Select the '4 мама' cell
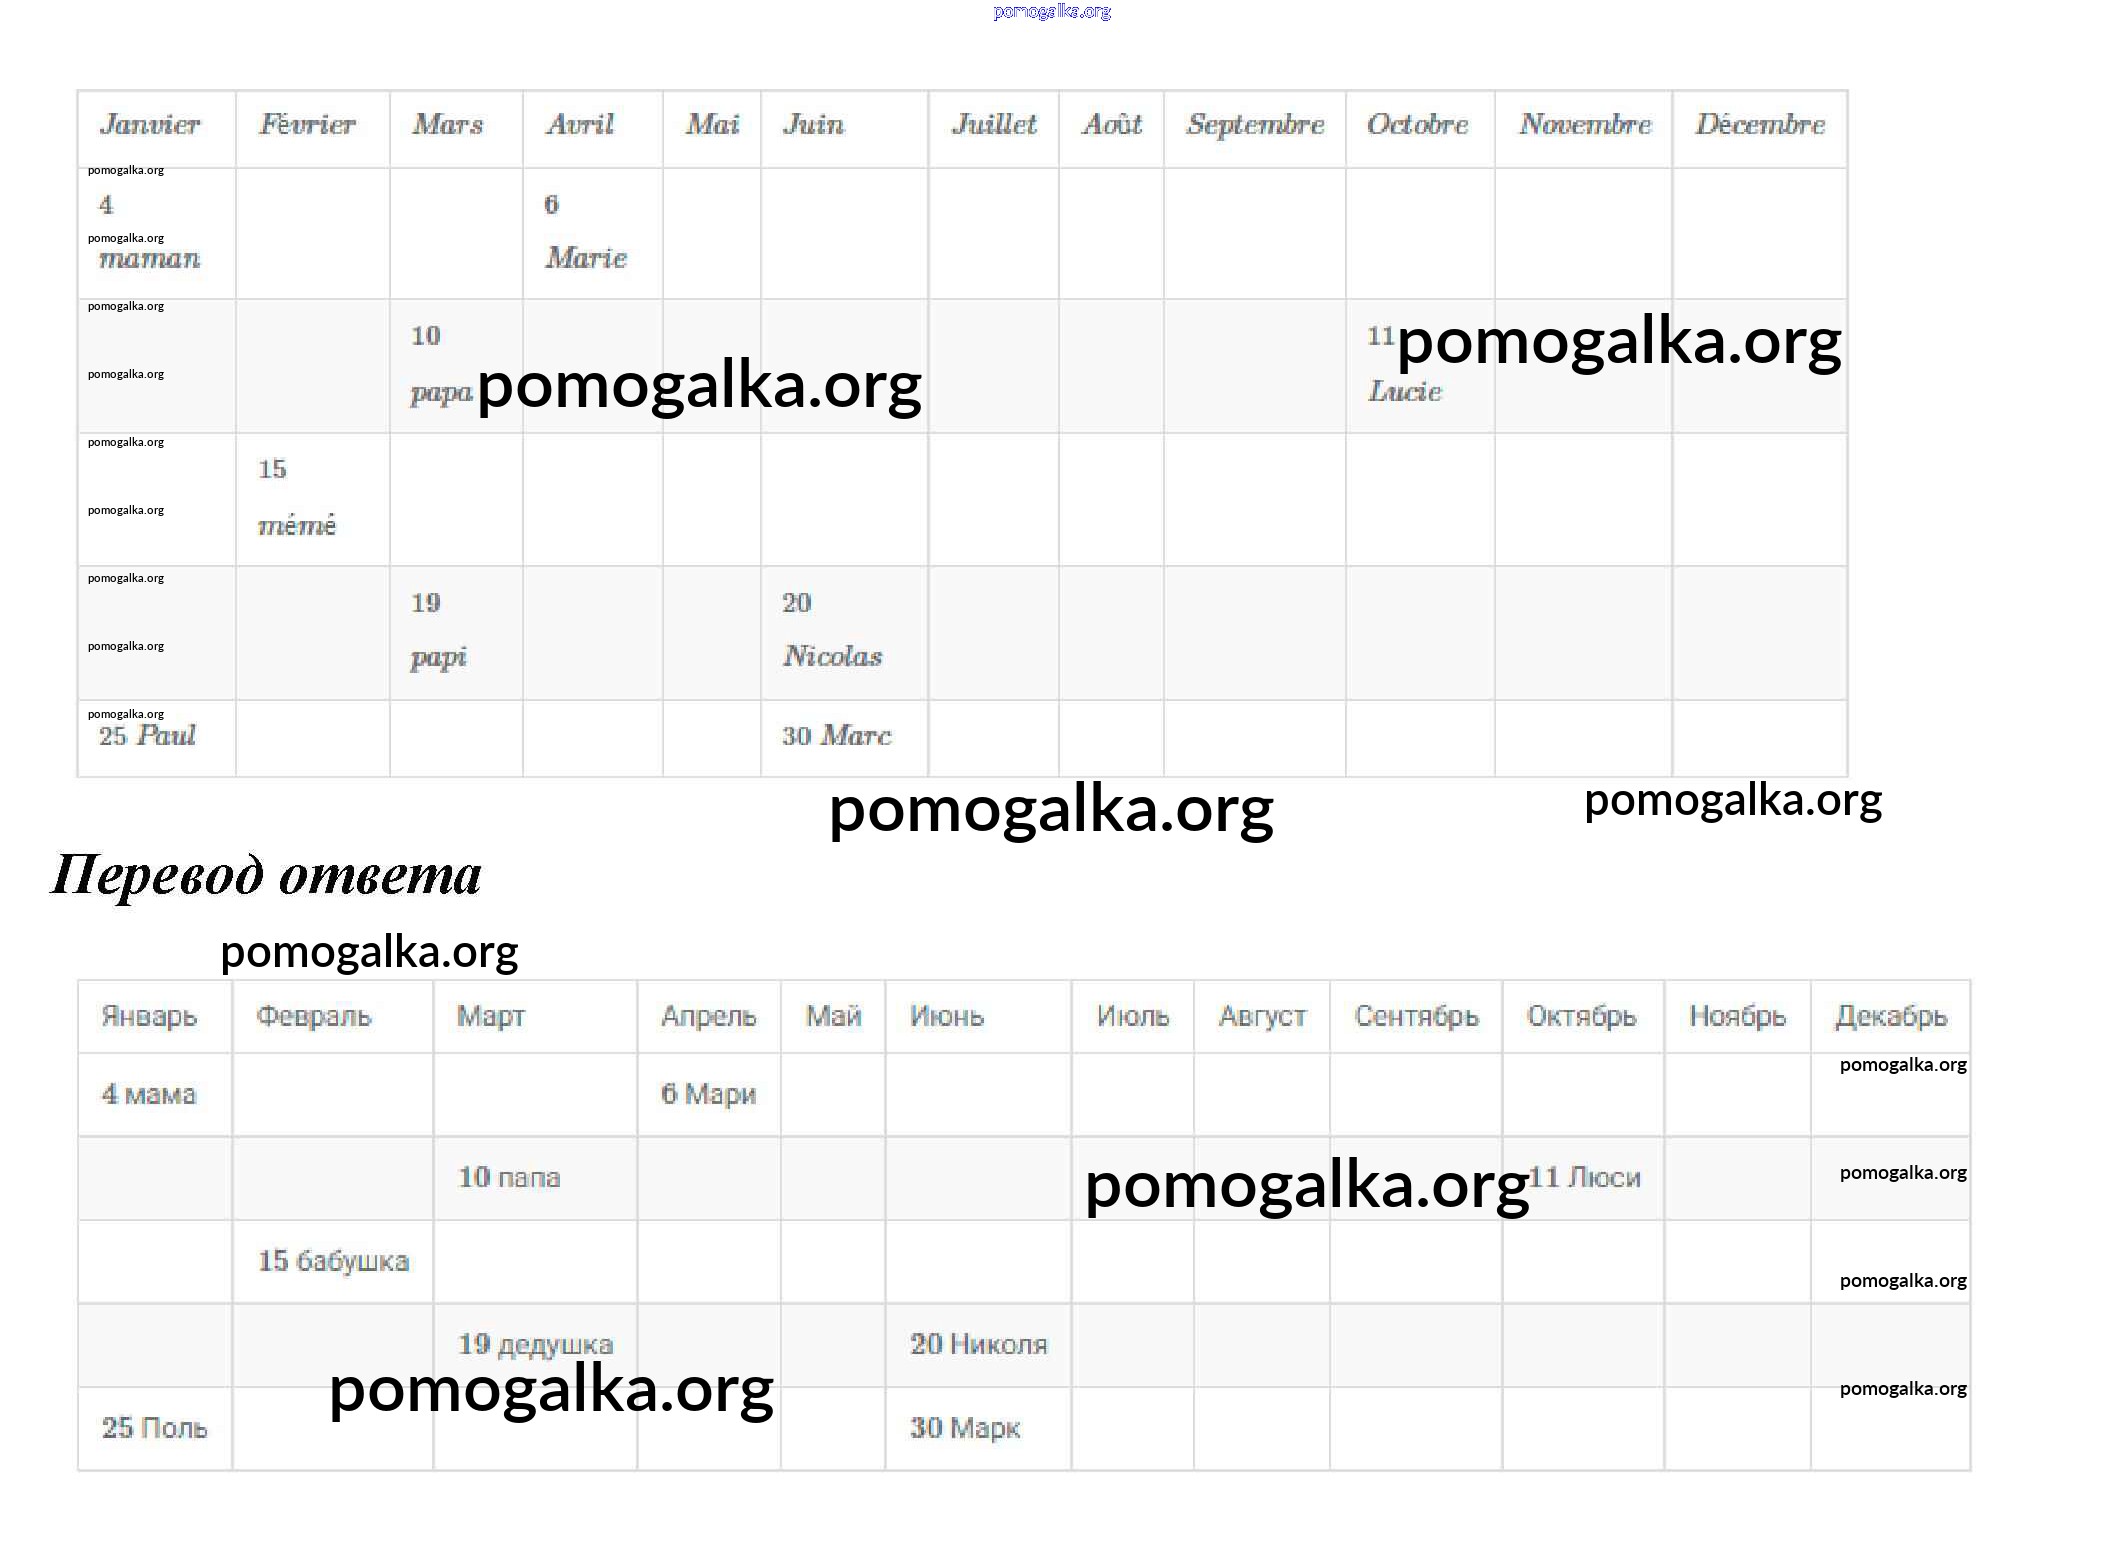The image size is (2103, 1546). 150,1094
